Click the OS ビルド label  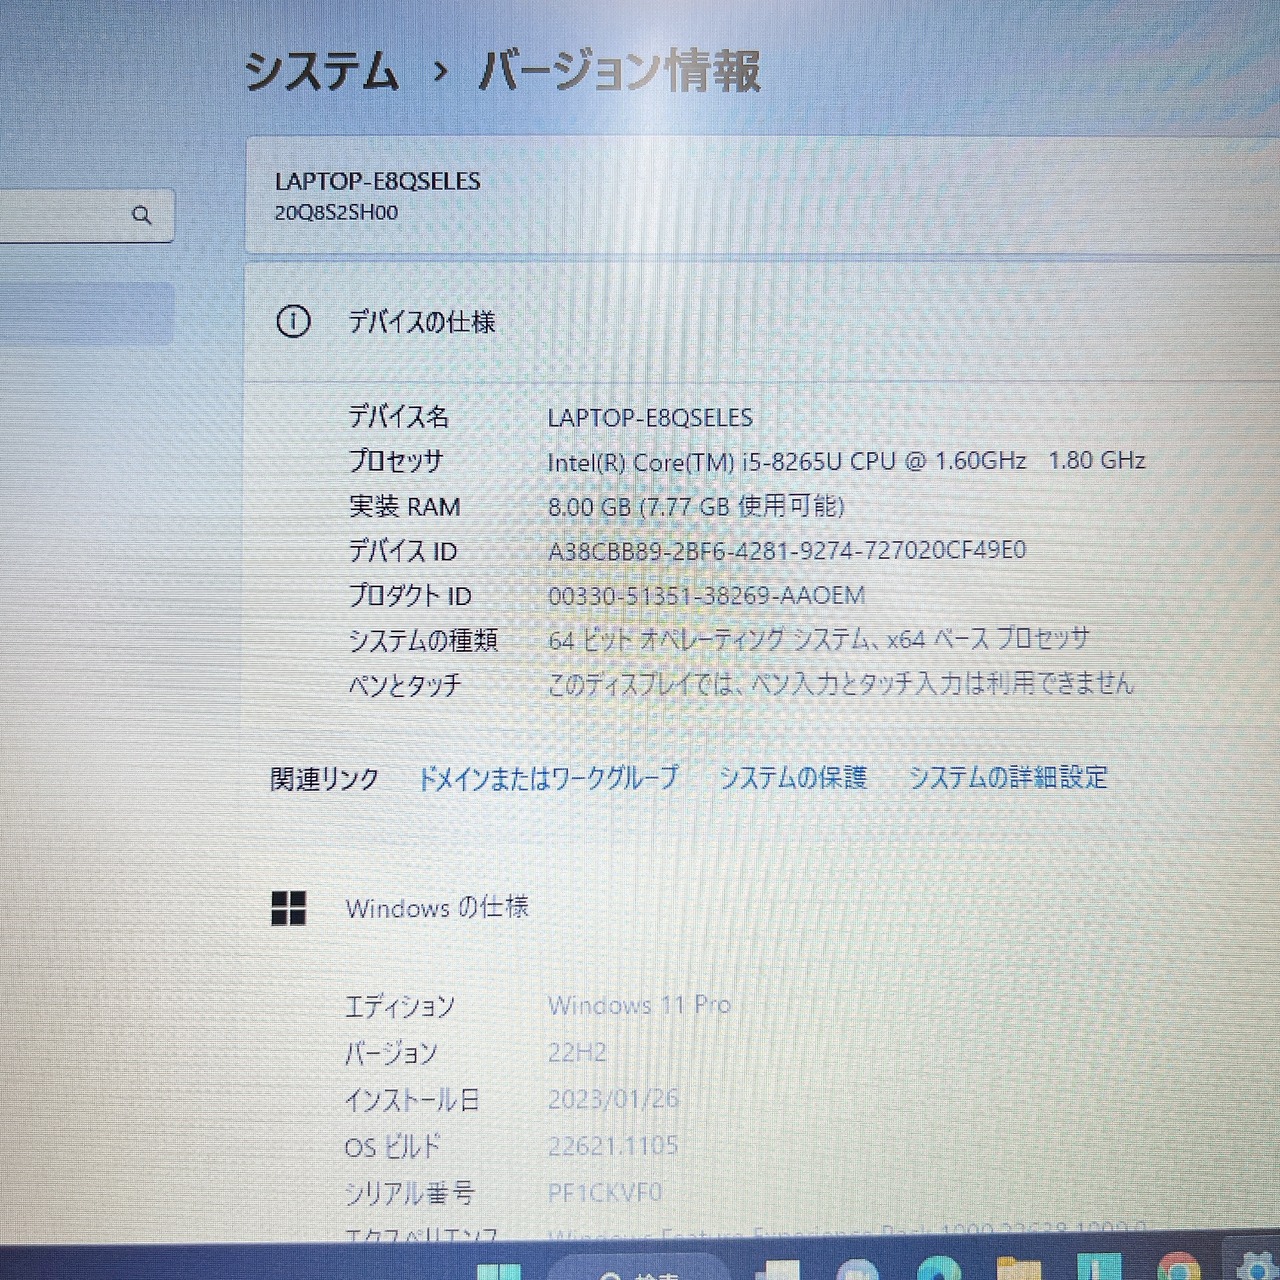(392, 1147)
